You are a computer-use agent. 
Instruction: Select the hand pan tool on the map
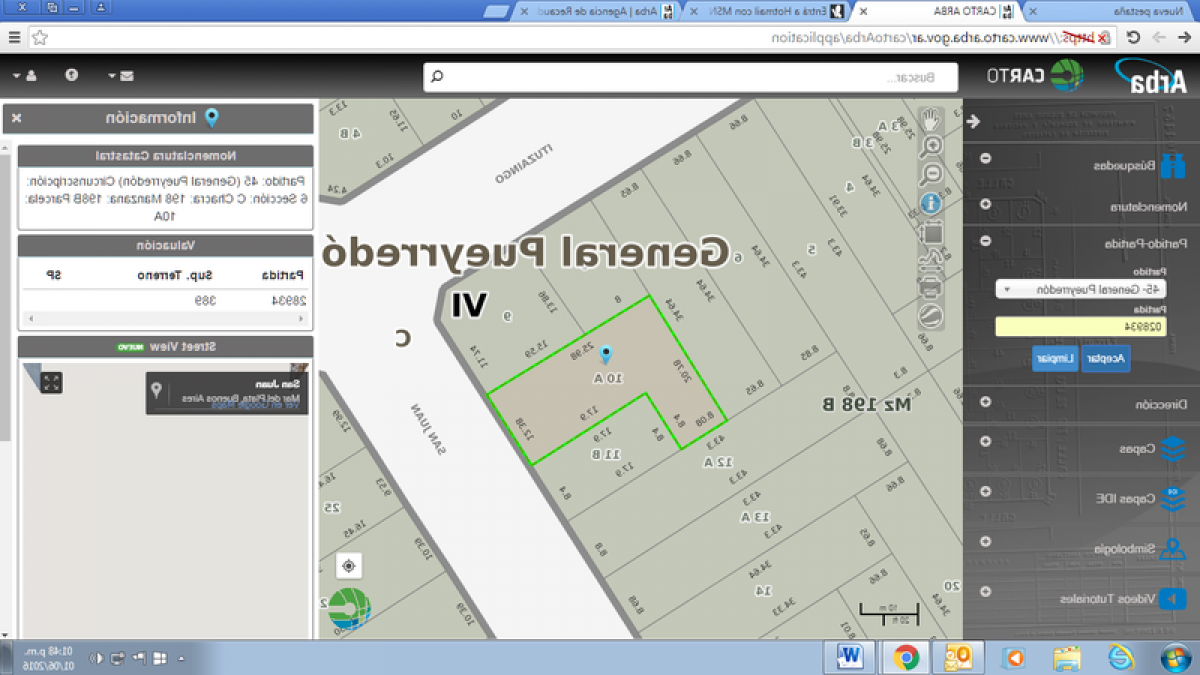coord(930,119)
